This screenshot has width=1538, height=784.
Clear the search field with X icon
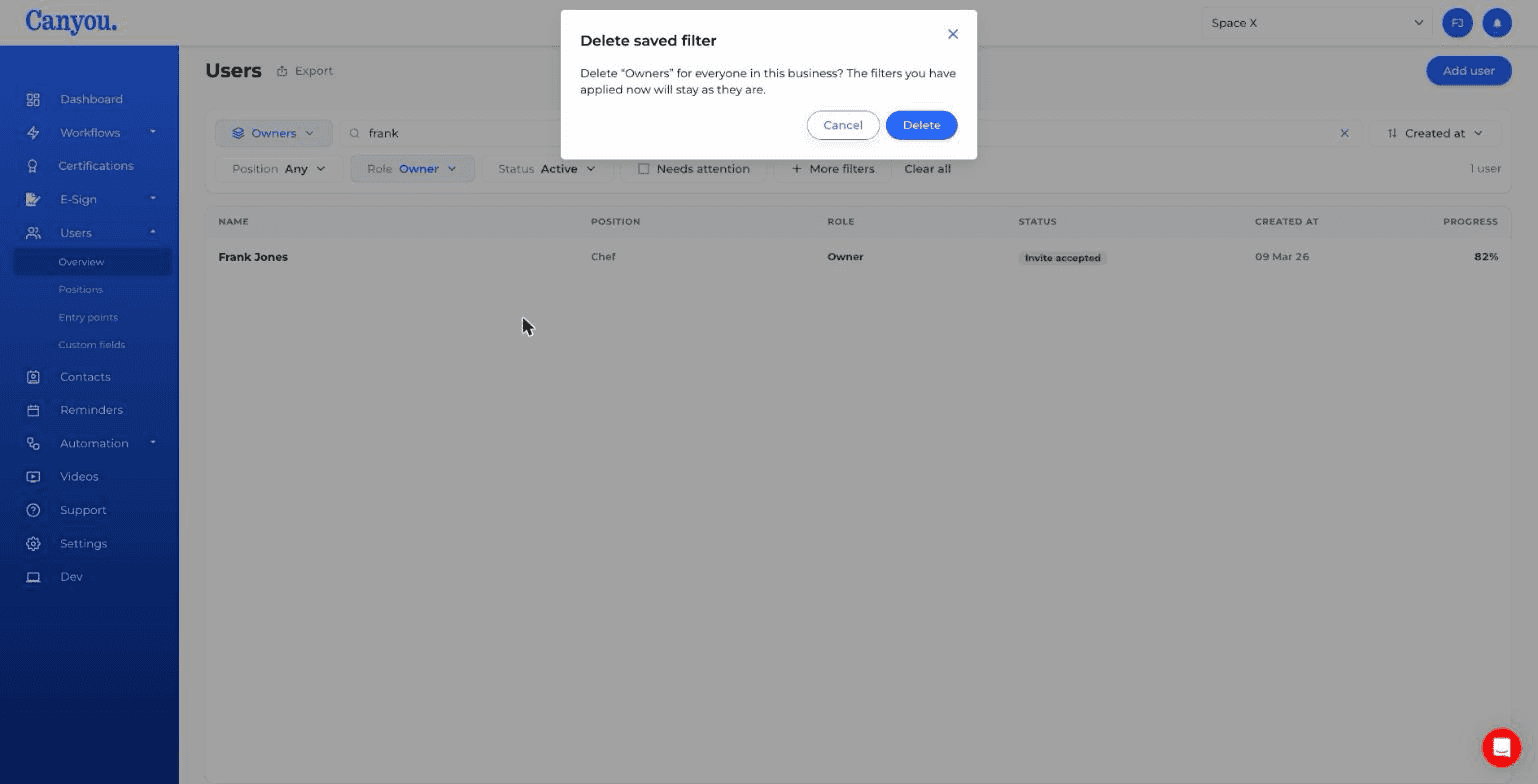[1344, 133]
